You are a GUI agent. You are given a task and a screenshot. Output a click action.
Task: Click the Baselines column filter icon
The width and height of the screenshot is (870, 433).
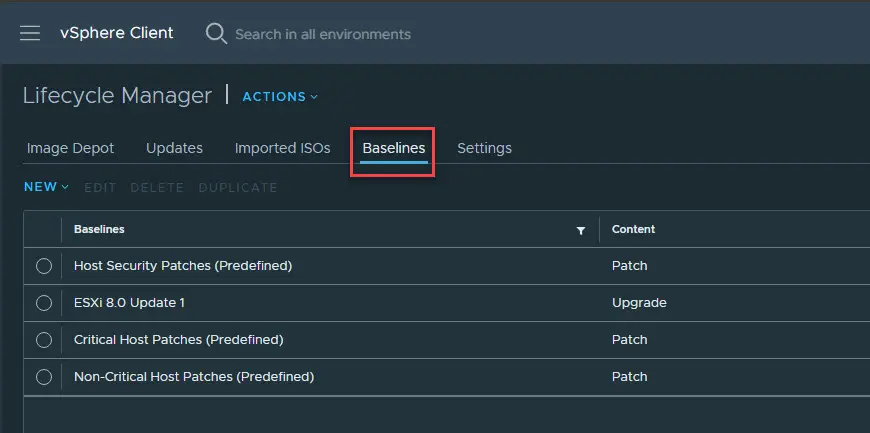[581, 230]
